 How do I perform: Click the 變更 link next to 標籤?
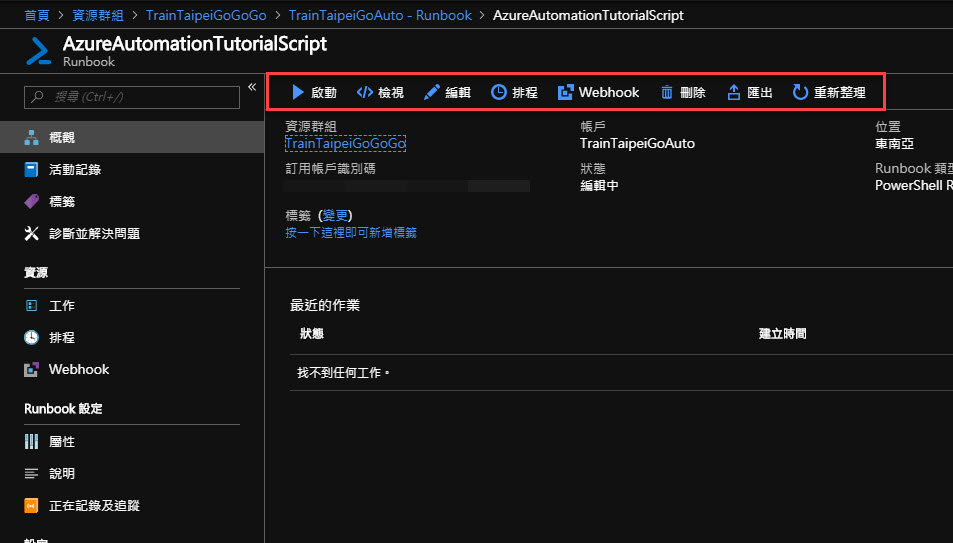[335, 215]
